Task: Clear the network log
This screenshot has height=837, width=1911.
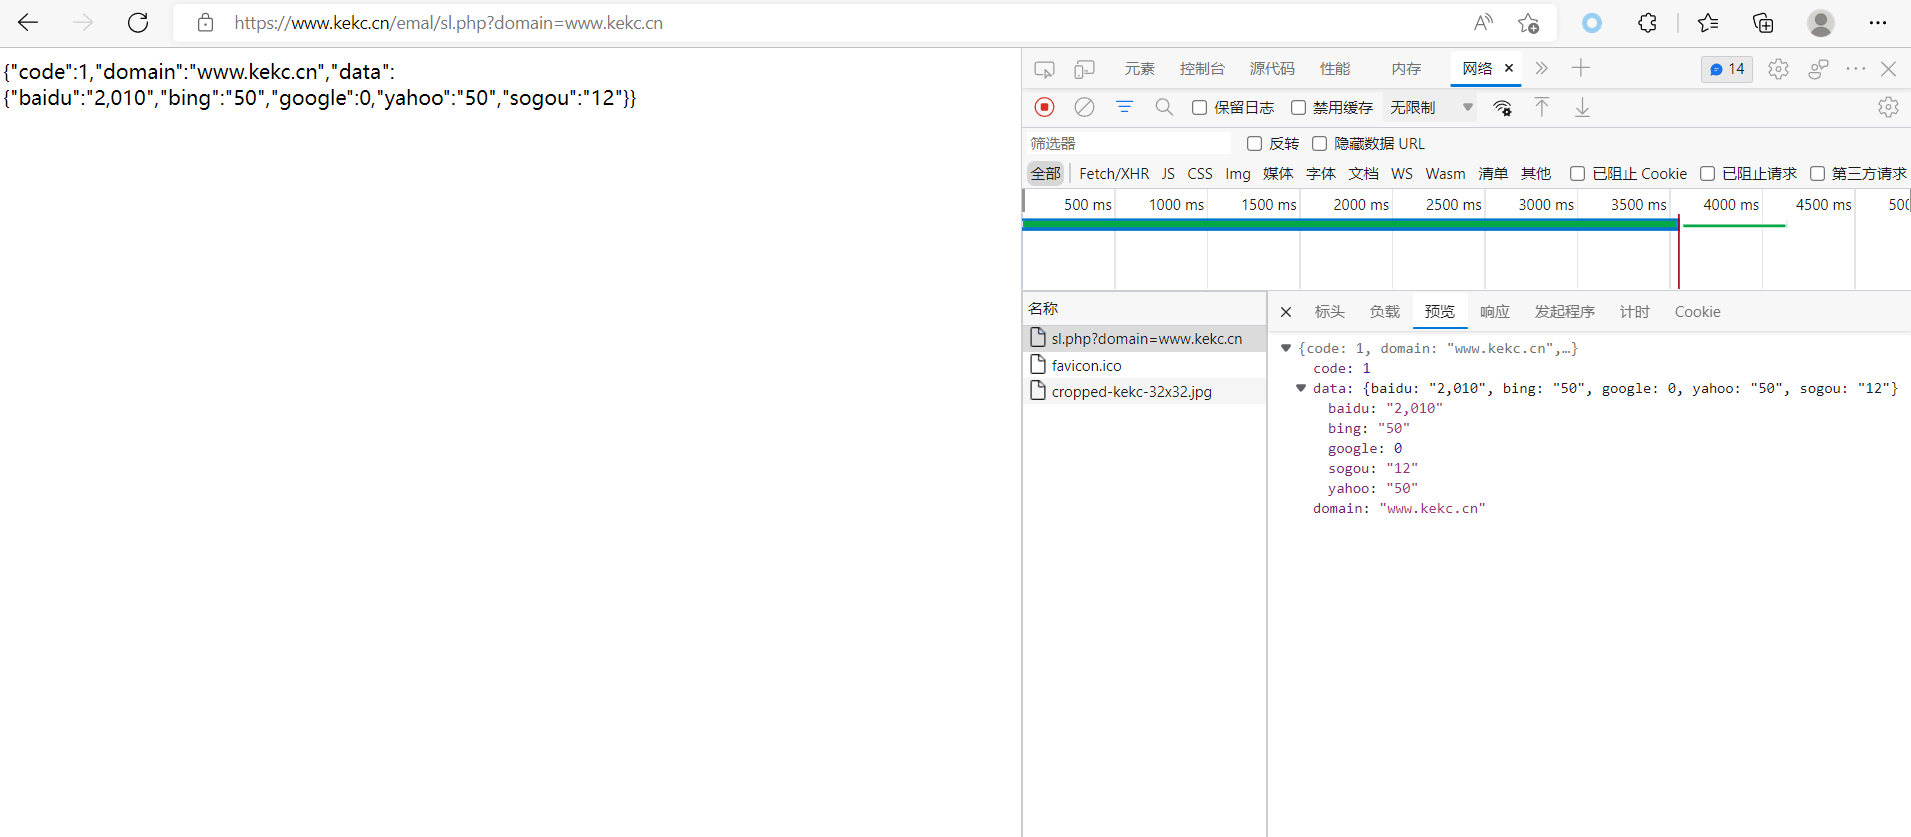Action: click(x=1084, y=107)
